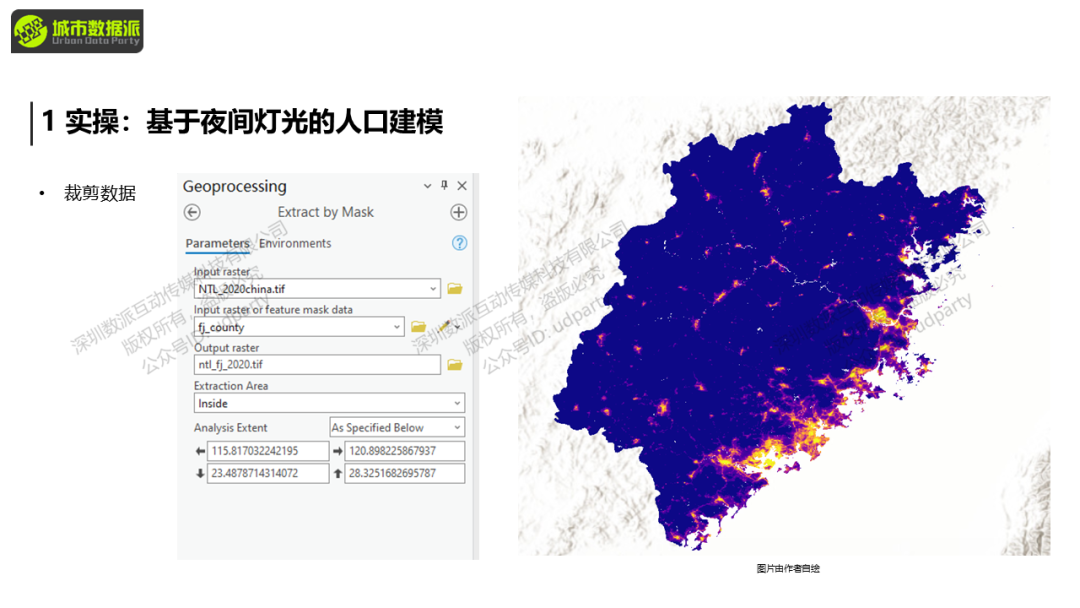Image resolution: width=1080 pixels, height=608 pixels.
Task: Expand the Input raster NTL_2020china.tif dropdown
Action: (433, 289)
